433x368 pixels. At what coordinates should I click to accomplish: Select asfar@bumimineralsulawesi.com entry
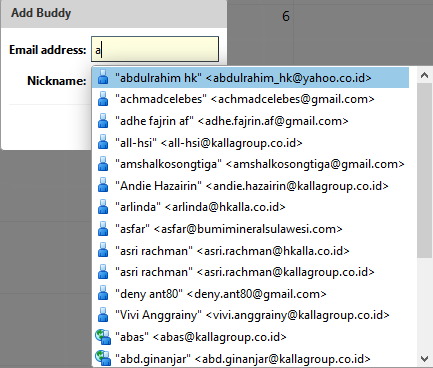pyautogui.click(x=250, y=229)
